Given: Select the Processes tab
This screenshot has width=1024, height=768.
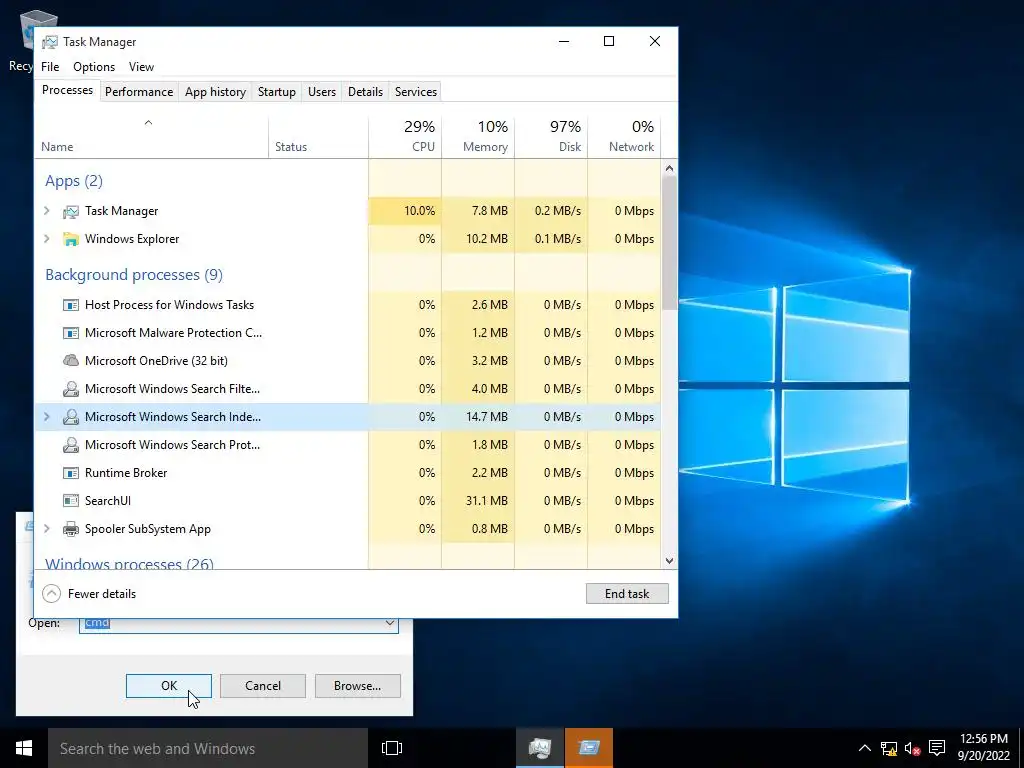Looking at the screenshot, I should [x=67, y=90].
